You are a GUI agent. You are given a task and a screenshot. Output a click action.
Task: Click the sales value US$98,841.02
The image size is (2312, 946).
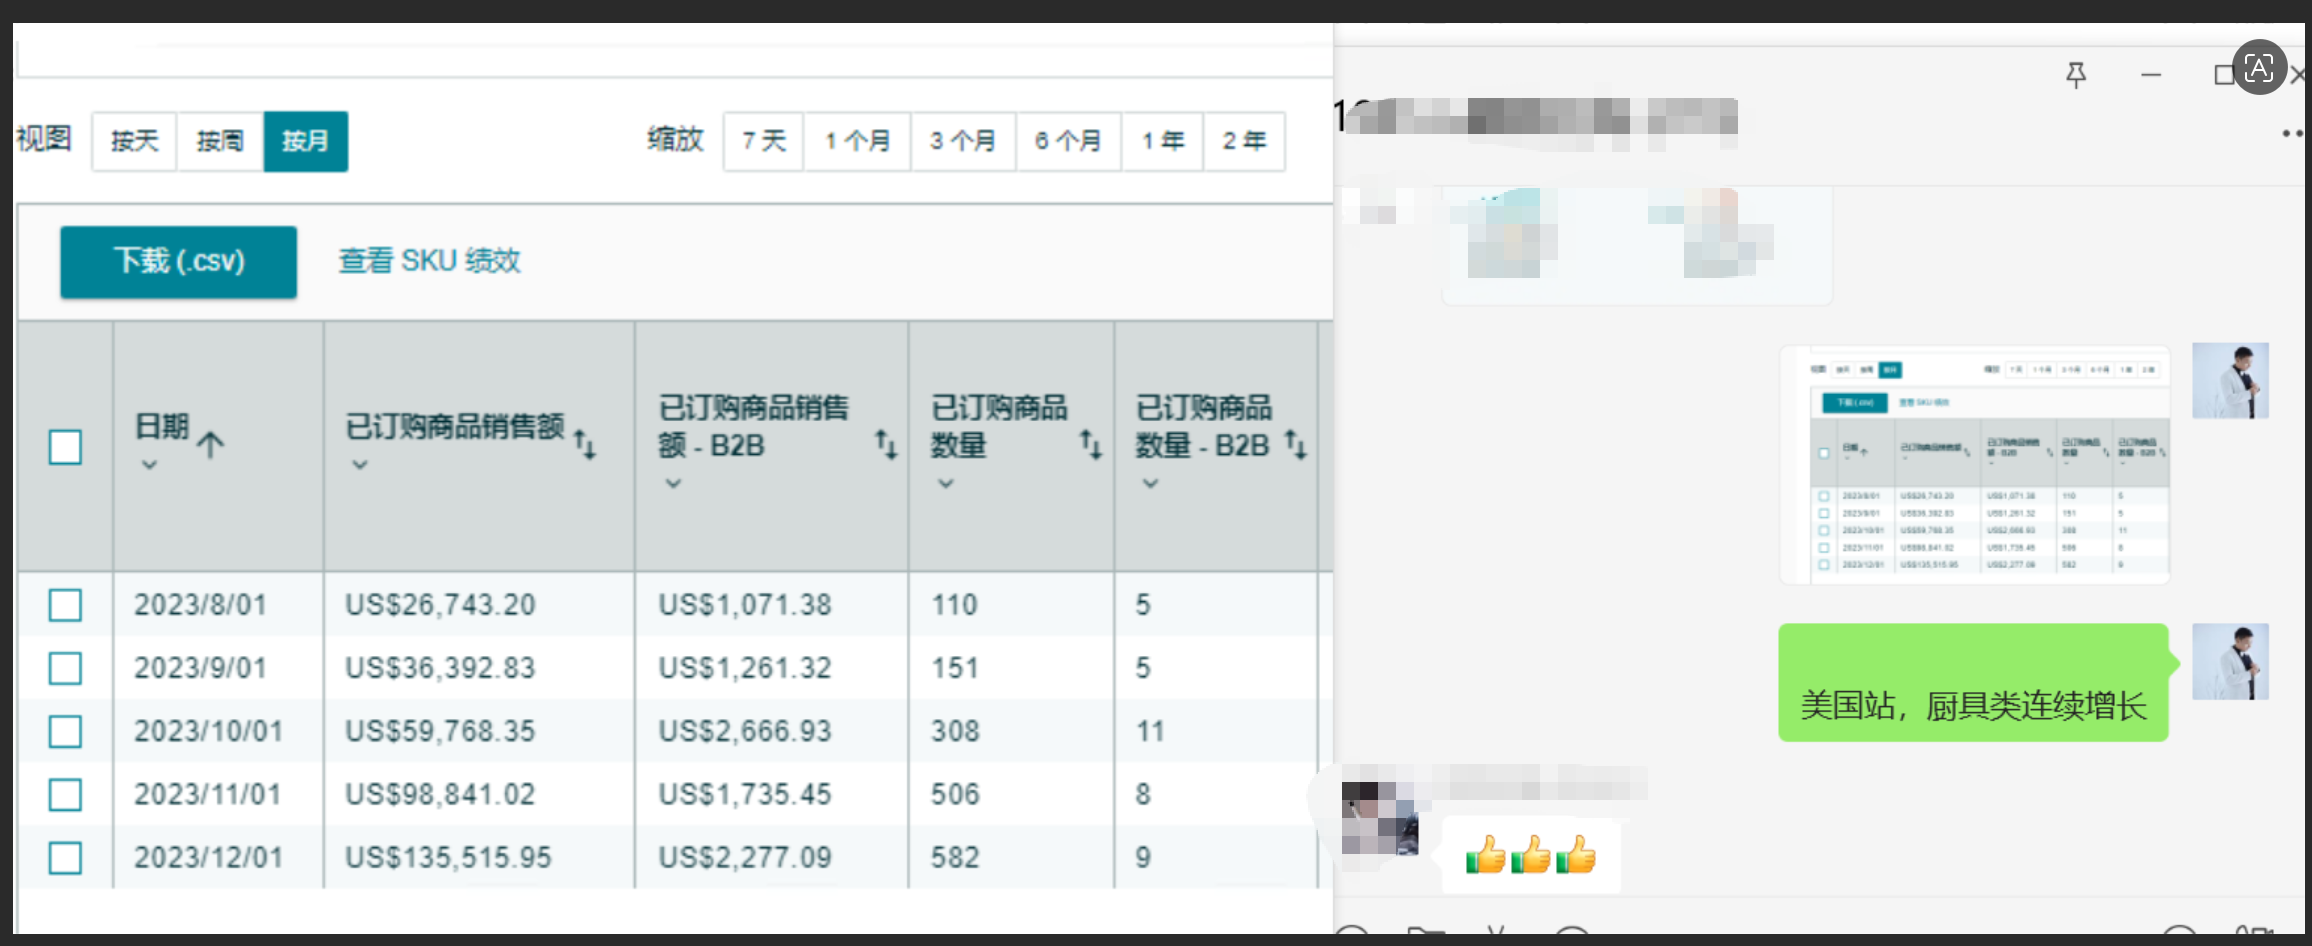point(440,795)
